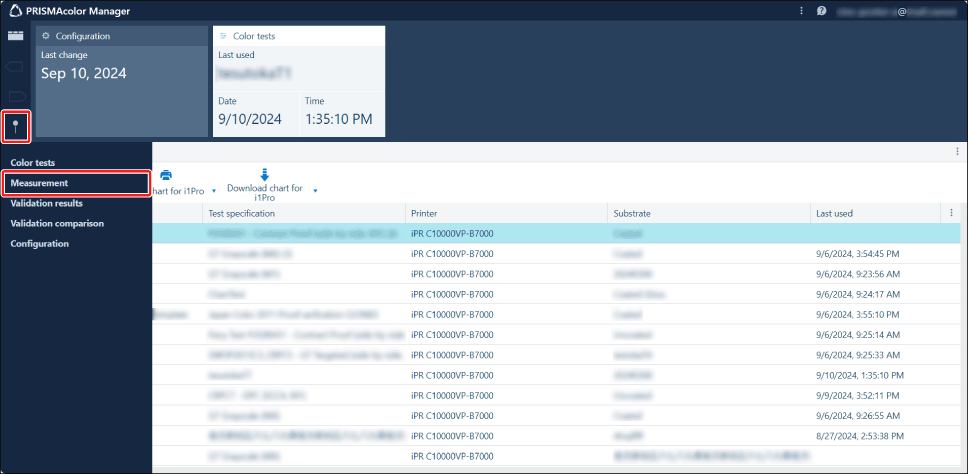Open the toolbar overflow three-dot menu

tap(957, 152)
